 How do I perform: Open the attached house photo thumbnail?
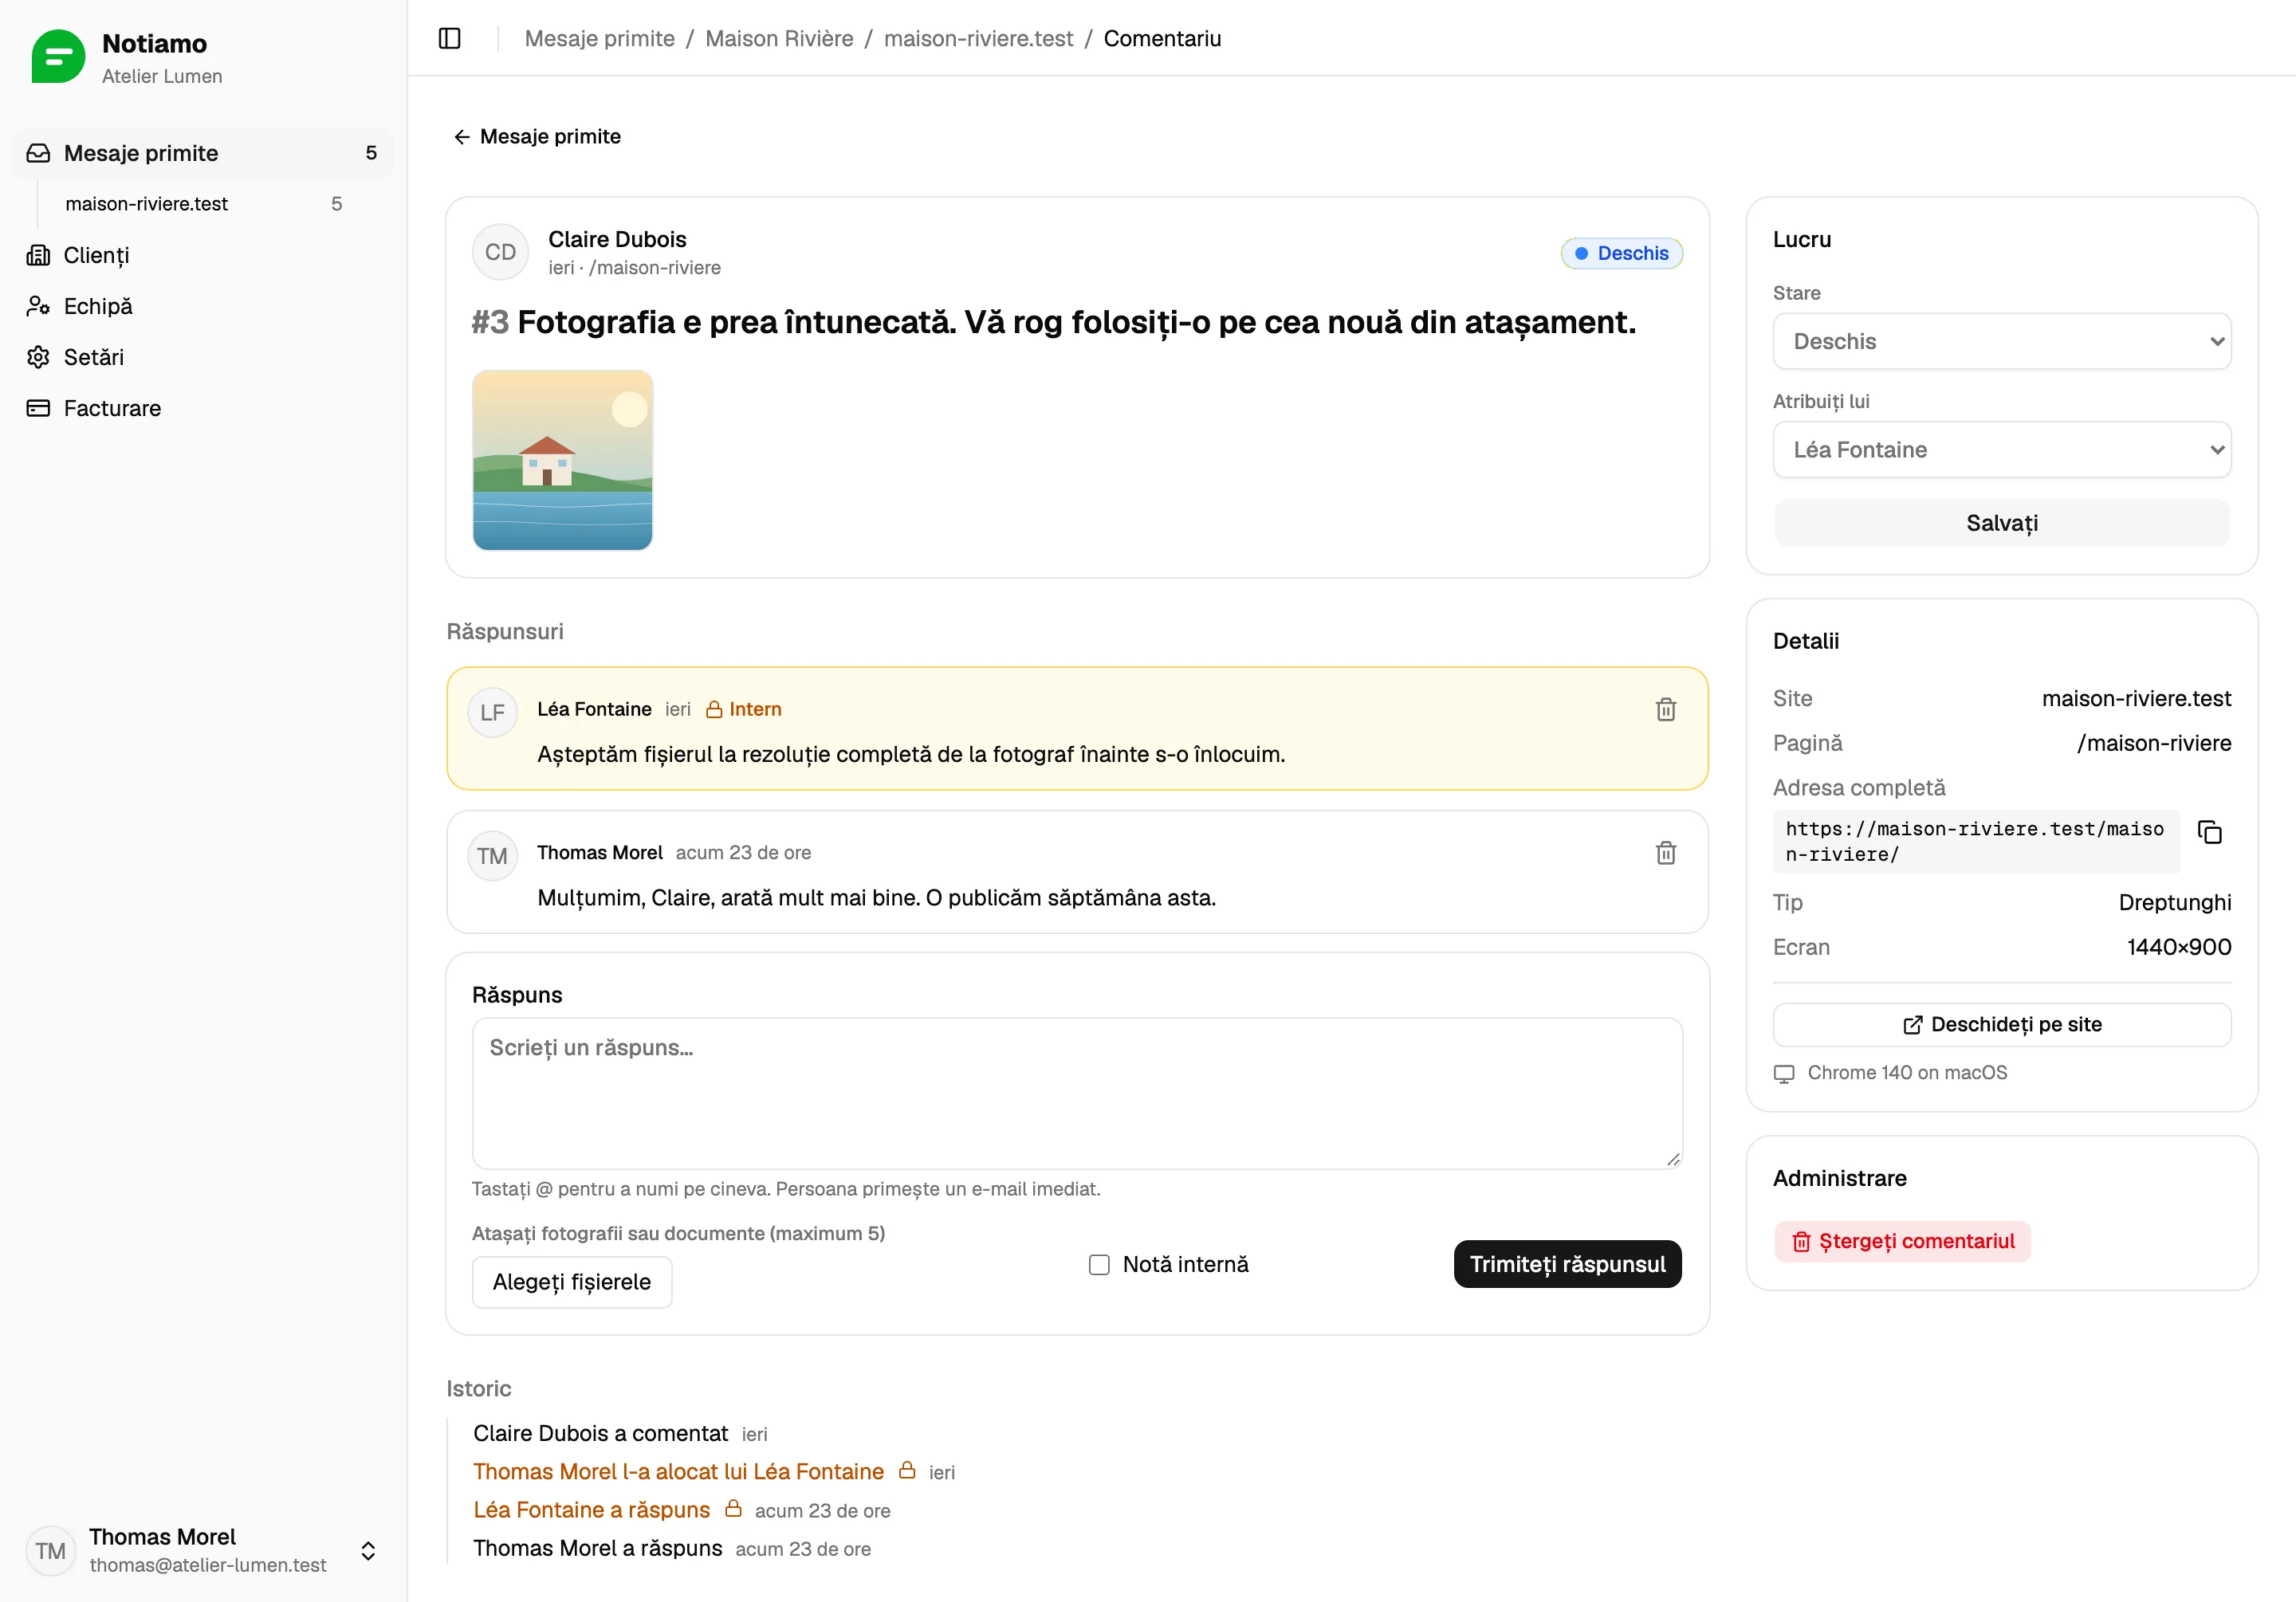point(562,460)
